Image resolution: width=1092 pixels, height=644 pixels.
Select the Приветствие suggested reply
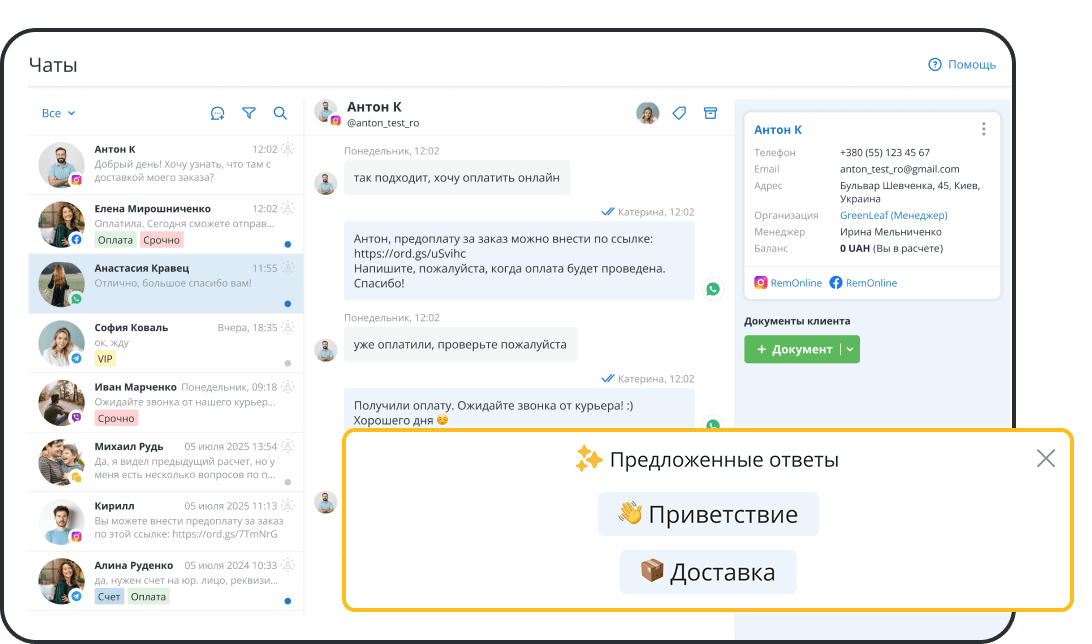point(708,513)
